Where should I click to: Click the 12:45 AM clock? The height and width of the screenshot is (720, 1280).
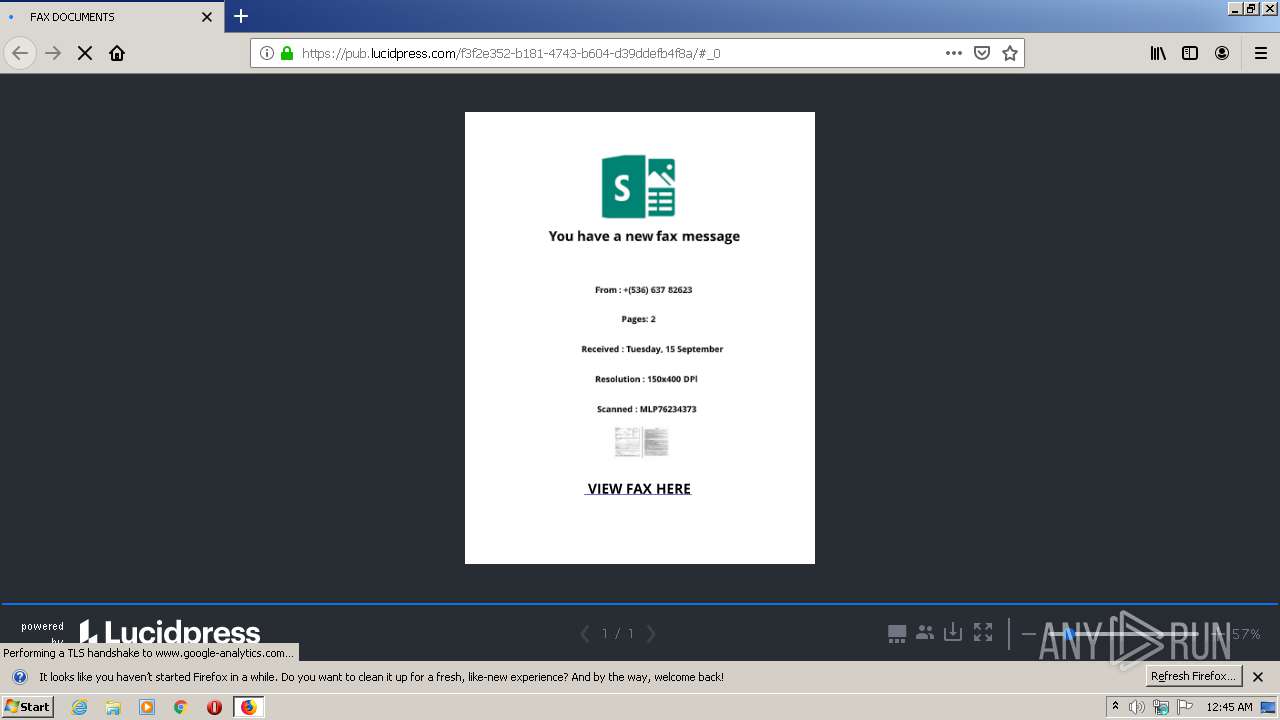(1229, 707)
